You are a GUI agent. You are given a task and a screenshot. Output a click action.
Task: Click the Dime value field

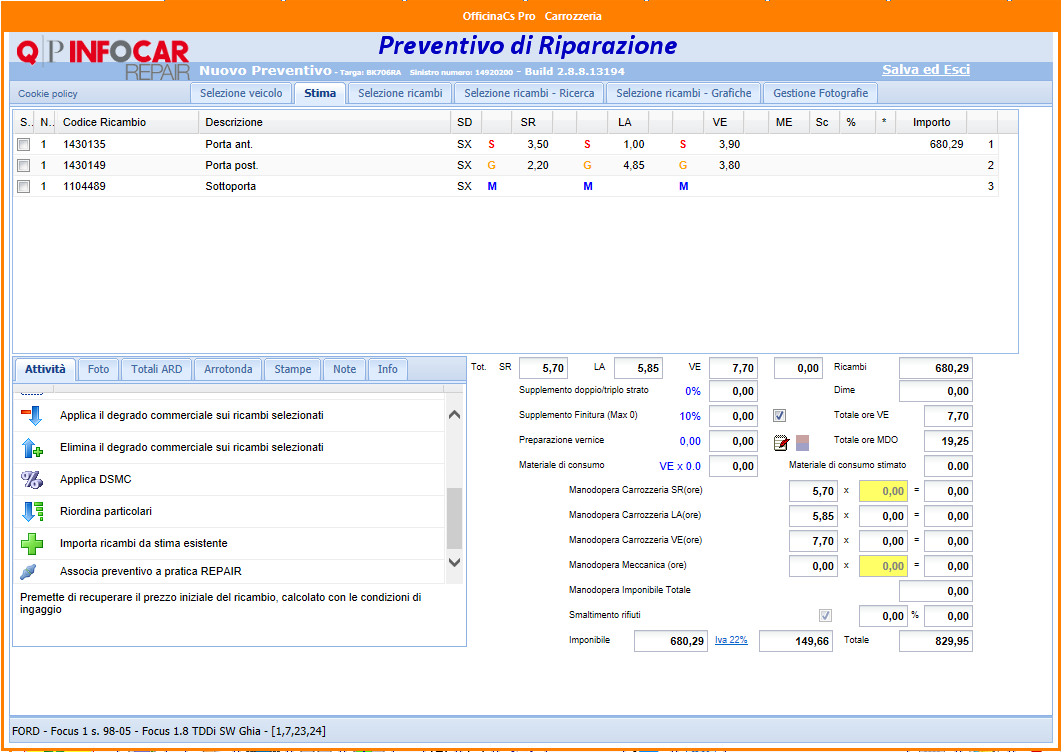(936, 391)
